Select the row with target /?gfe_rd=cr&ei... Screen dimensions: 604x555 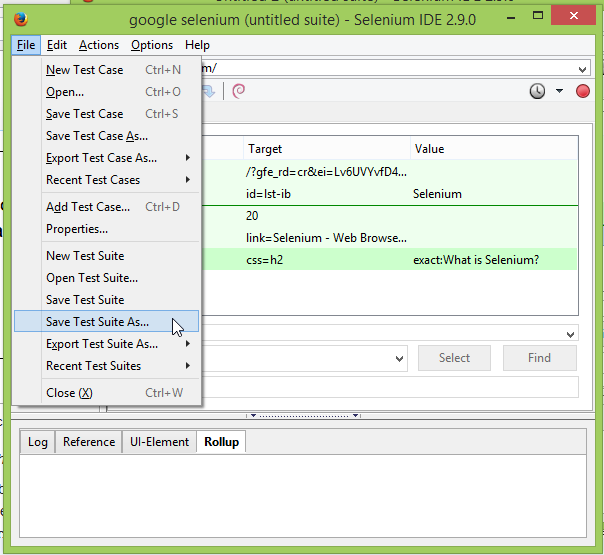tap(389, 172)
